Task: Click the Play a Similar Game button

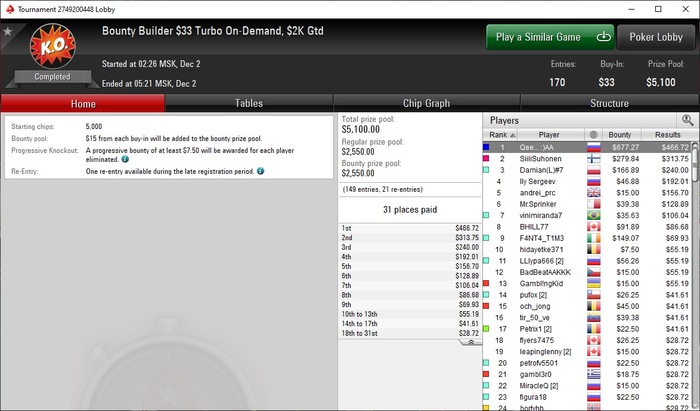Action: click(550, 37)
